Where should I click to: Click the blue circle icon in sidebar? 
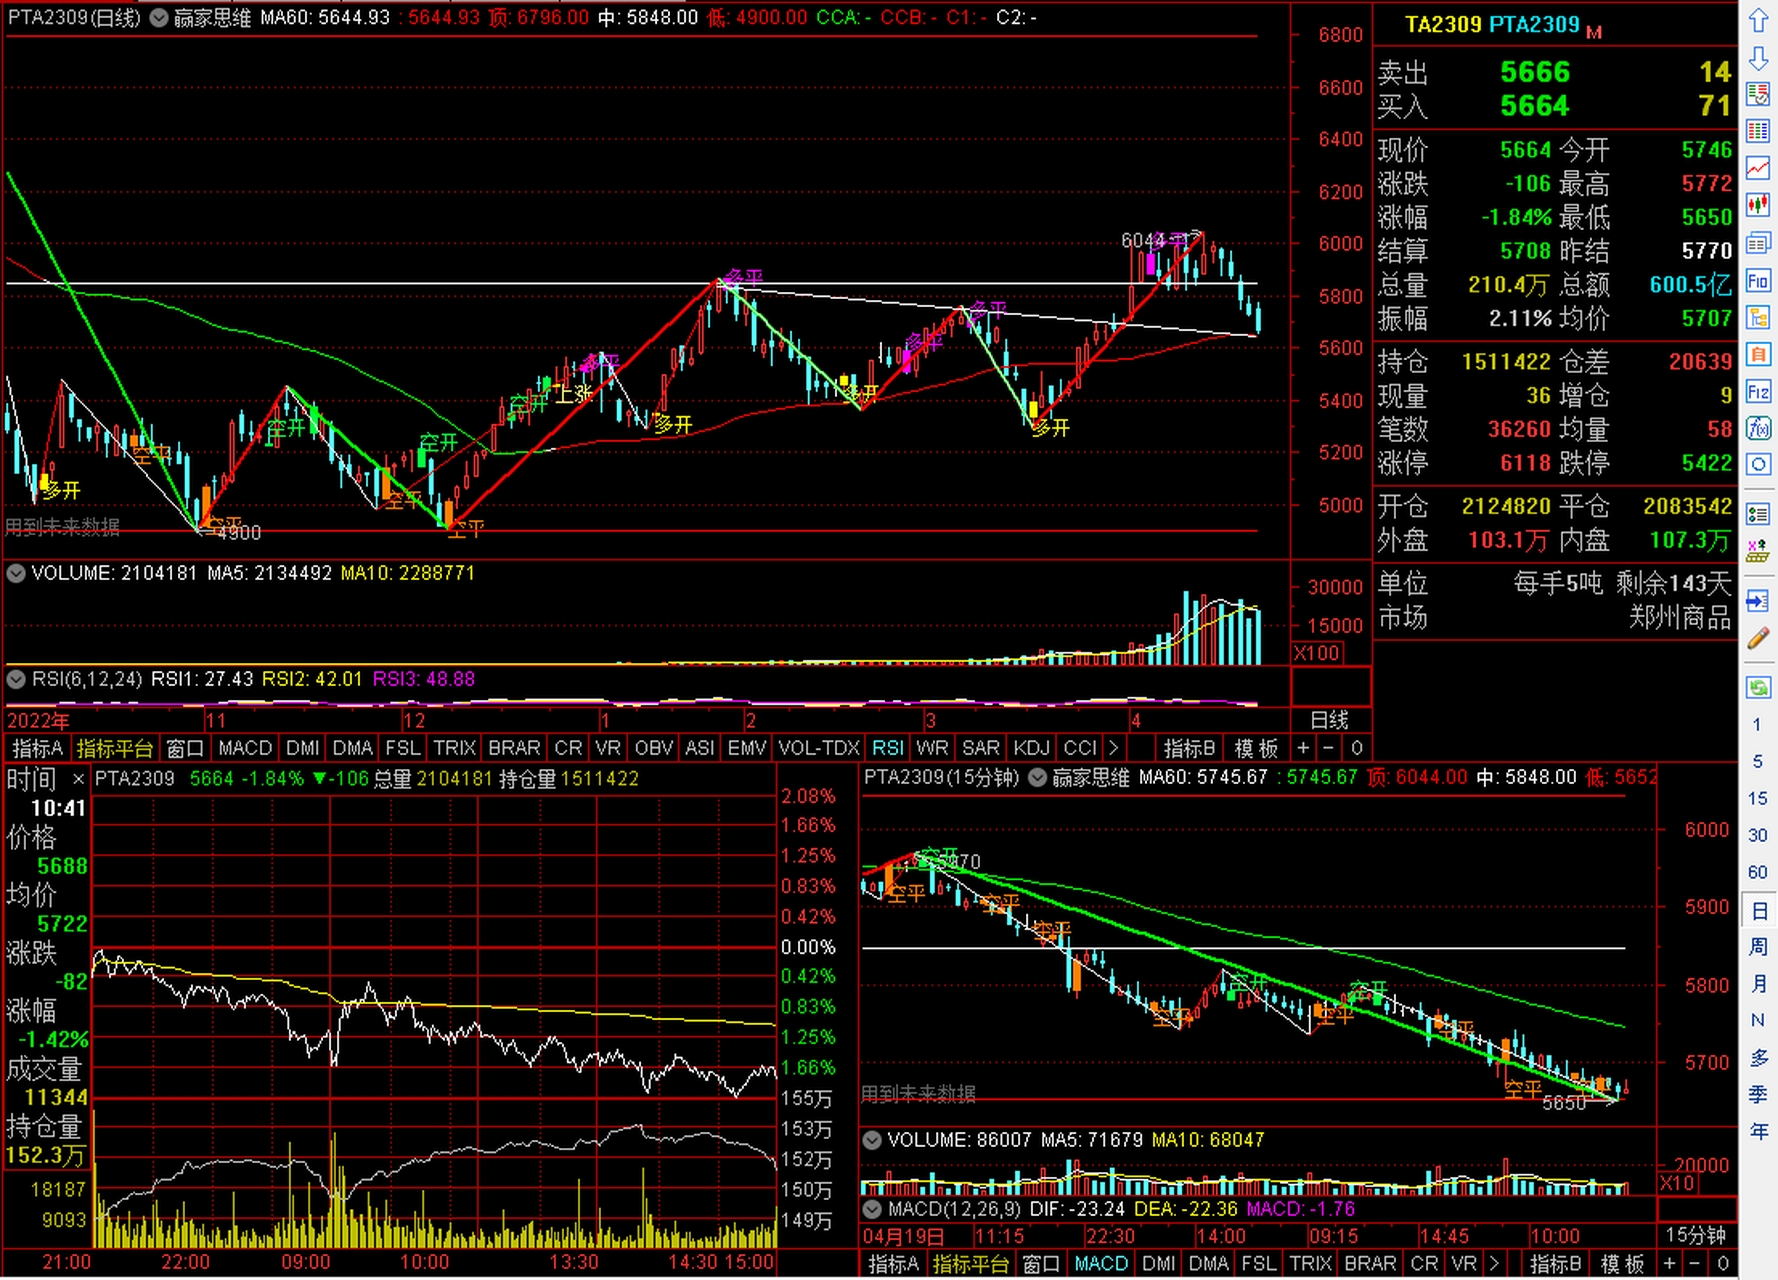[x=1758, y=464]
